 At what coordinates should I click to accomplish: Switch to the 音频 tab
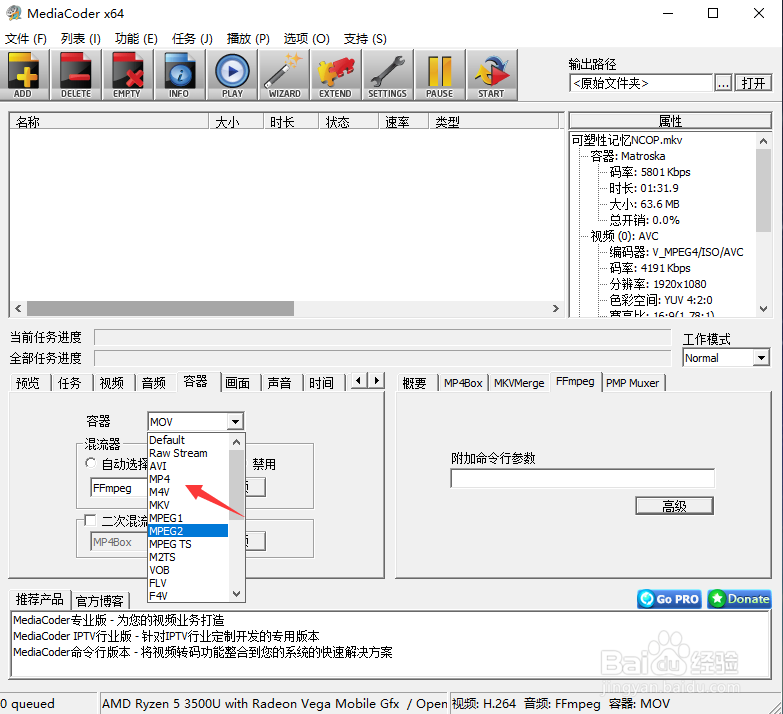153,383
